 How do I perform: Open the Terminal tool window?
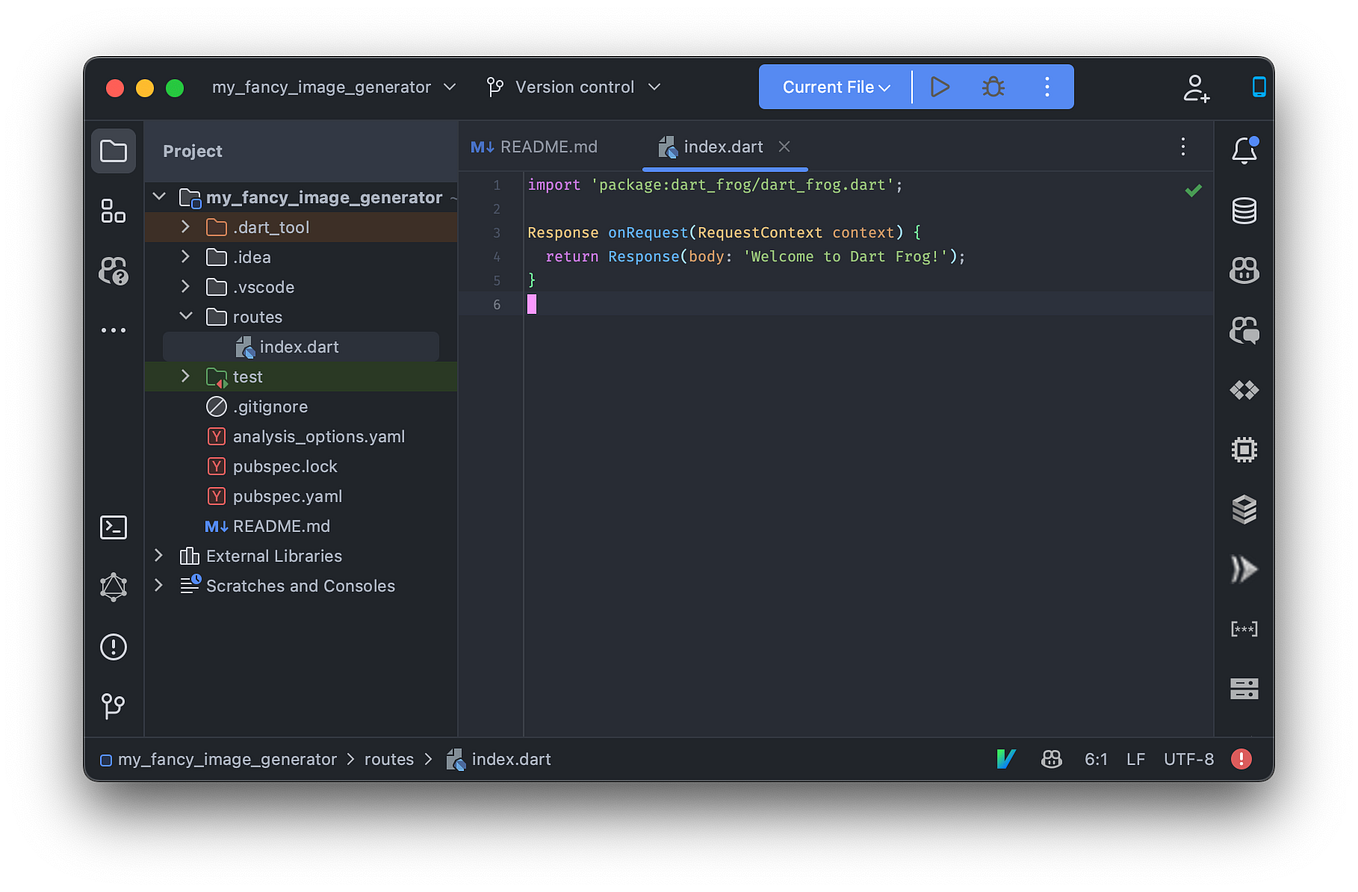pyautogui.click(x=113, y=527)
